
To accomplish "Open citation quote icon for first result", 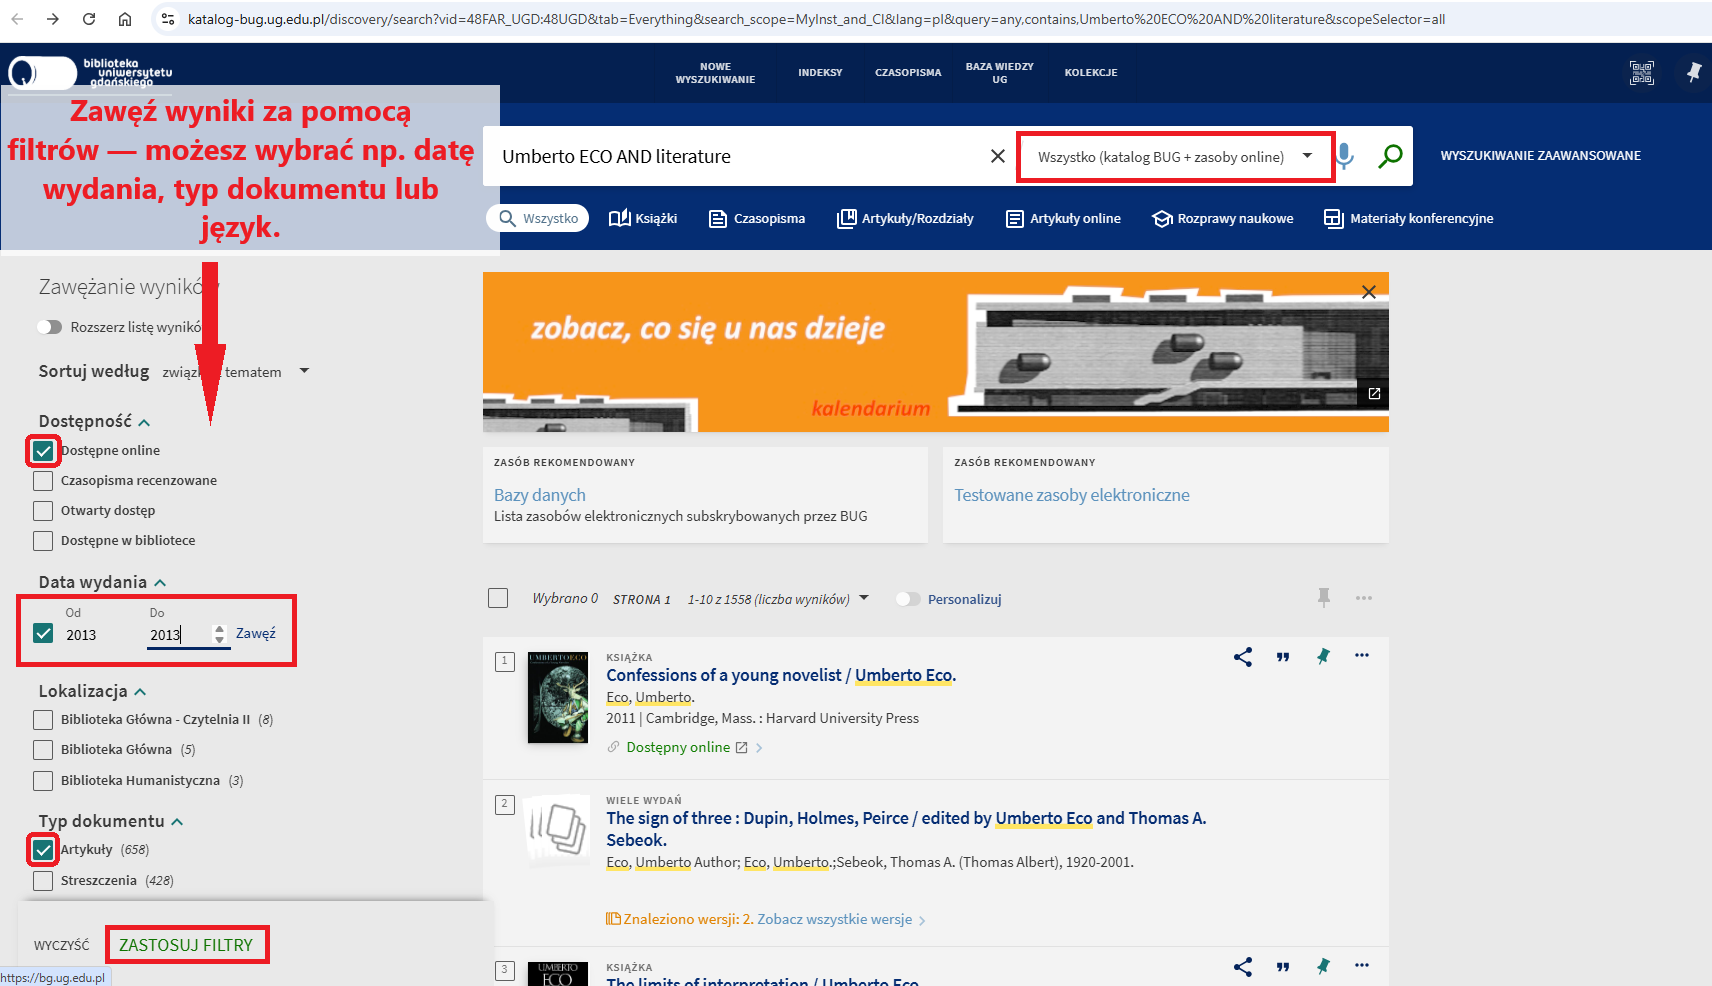I will point(1283,657).
